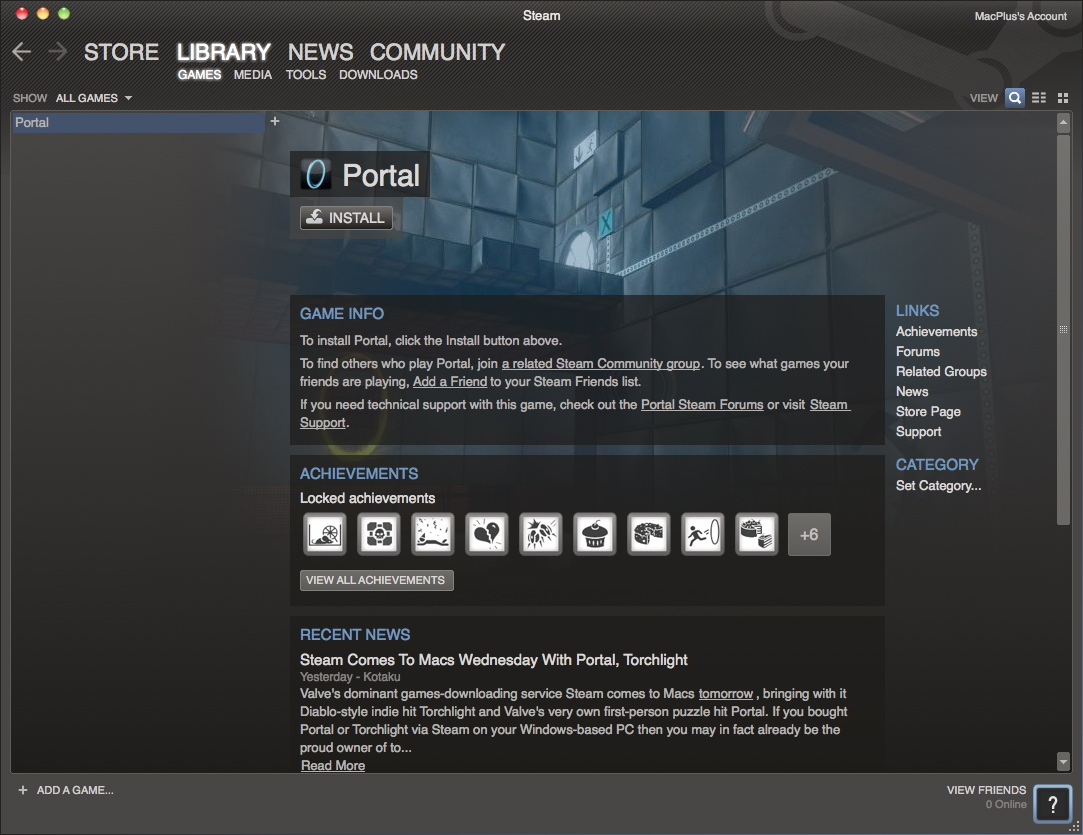This screenshot has width=1083, height=835.
Task: Visit the Store Page link
Action: pos(928,412)
